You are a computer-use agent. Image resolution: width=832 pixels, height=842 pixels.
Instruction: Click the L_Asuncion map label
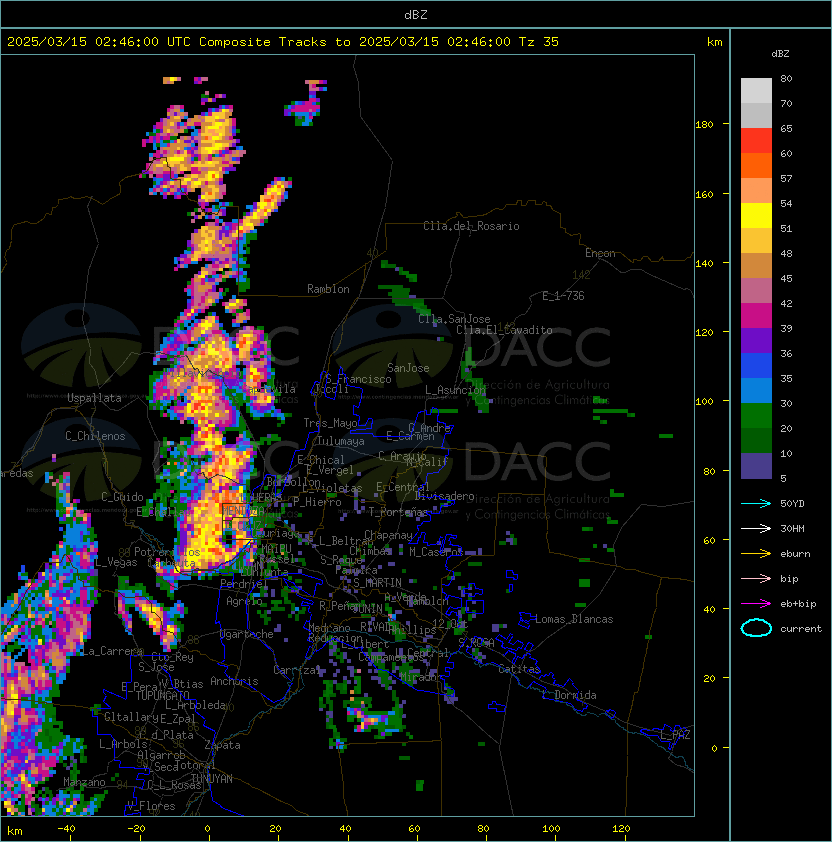pyautogui.click(x=455, y=390)
